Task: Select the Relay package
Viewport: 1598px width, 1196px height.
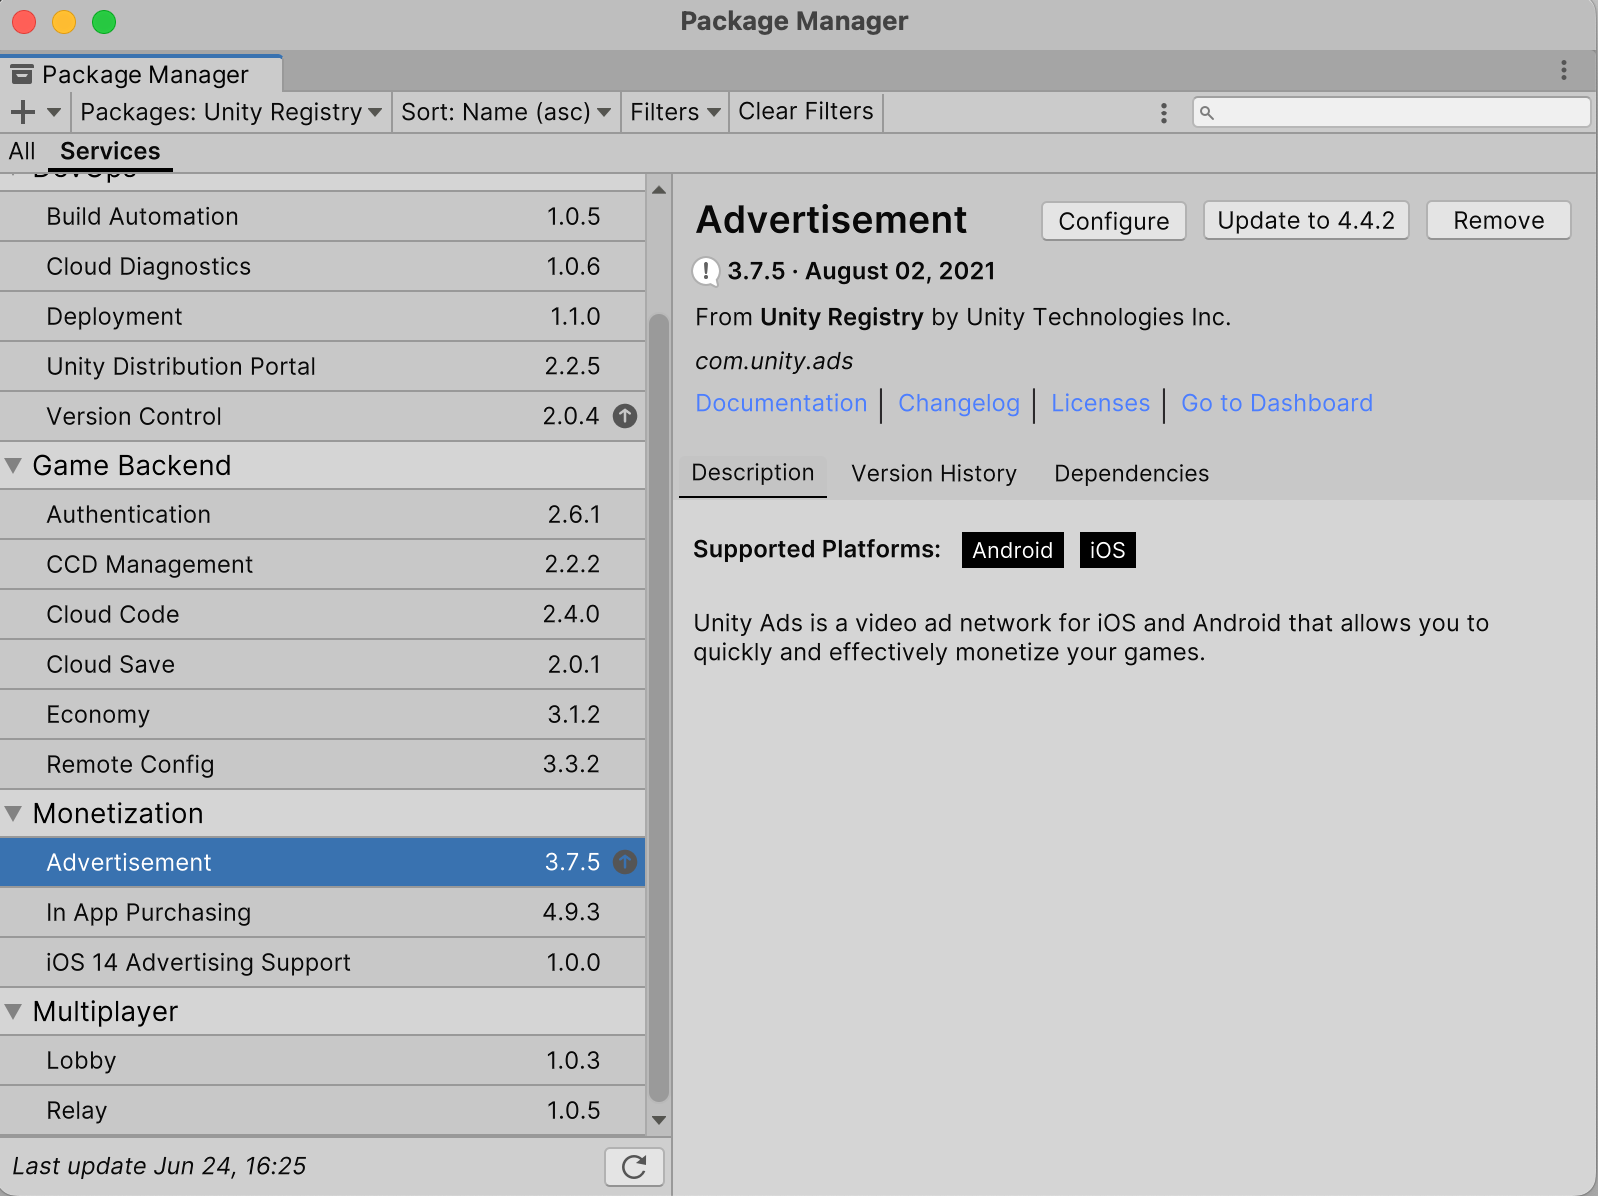Action: click(x=322, y=1110)
